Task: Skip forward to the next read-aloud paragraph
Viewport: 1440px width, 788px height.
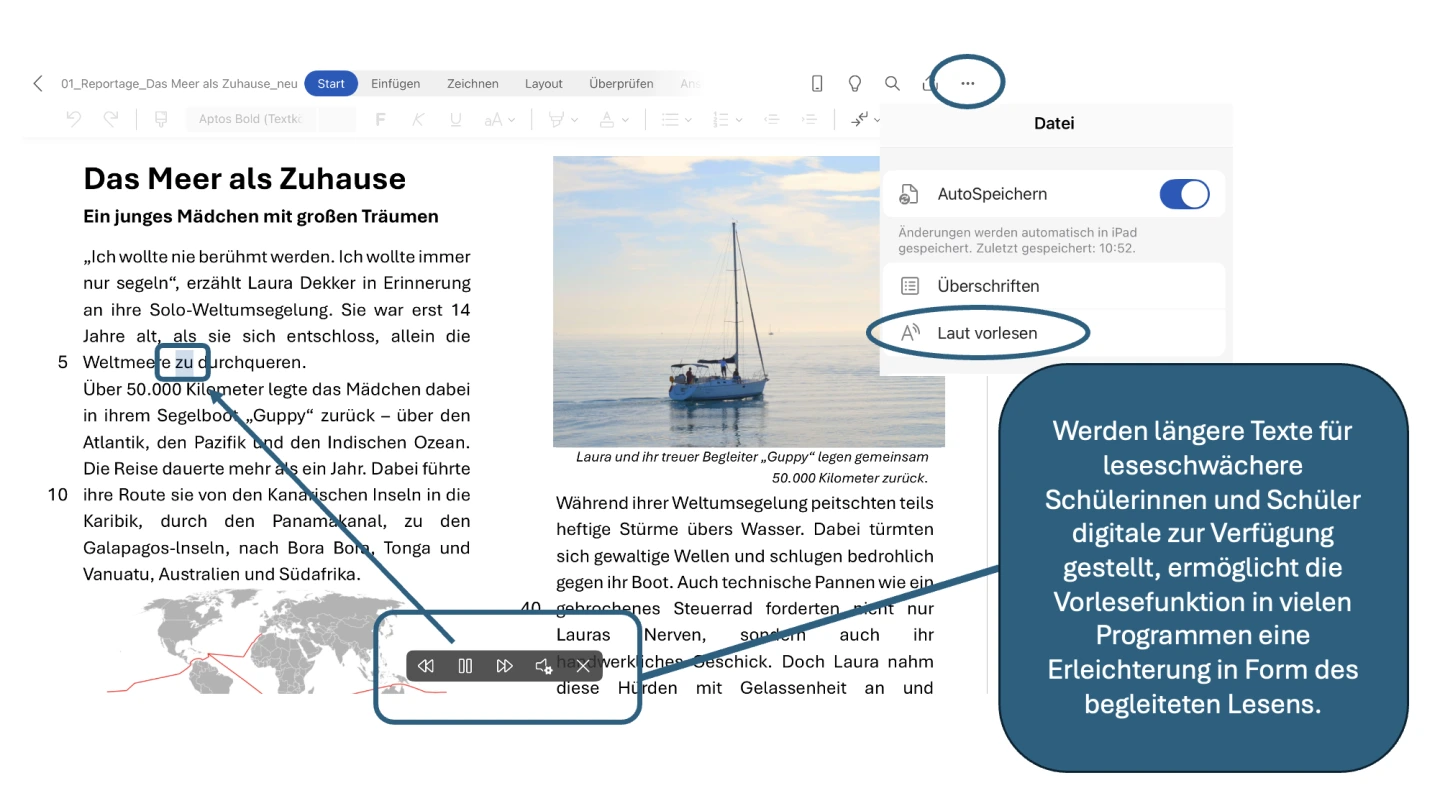Action: coord(504,666)
